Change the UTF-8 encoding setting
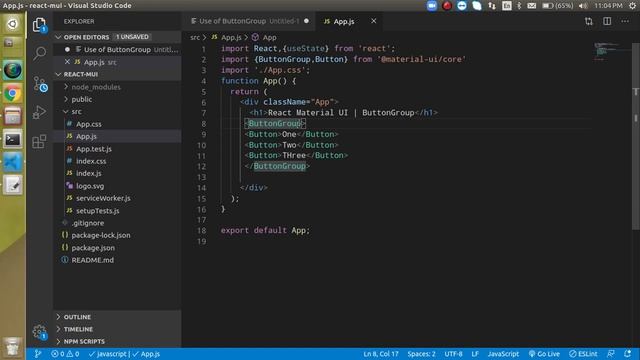640x360 pixels. (x=453, y=354)
